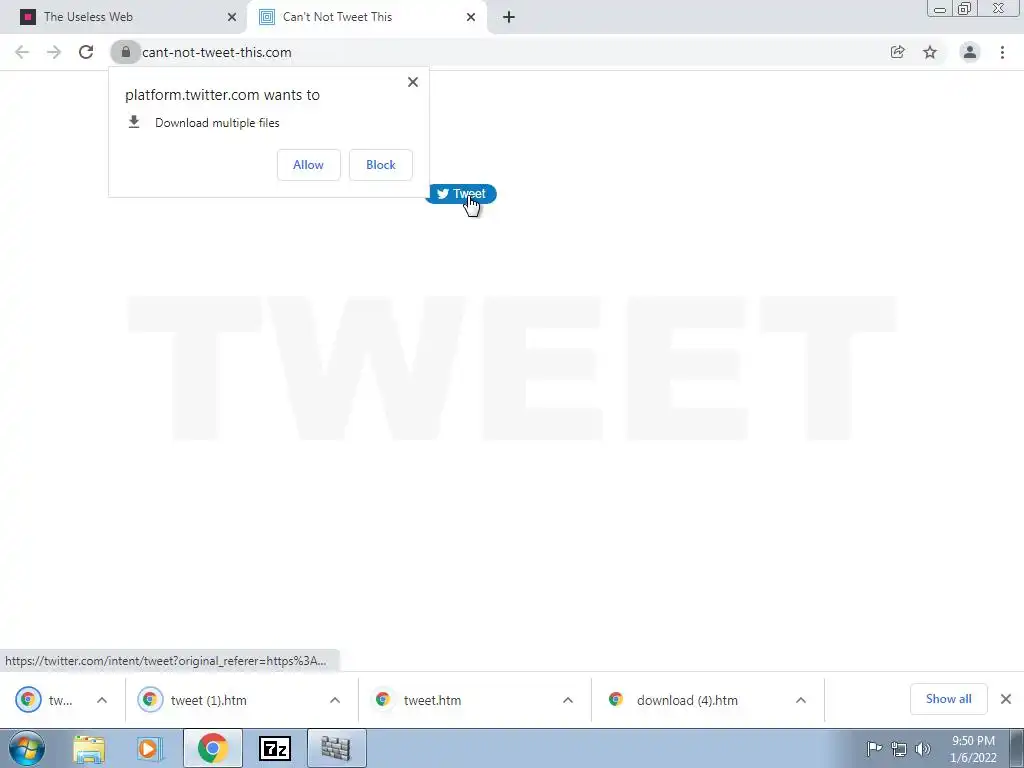Bookmark this page with star

click(930, 52)
